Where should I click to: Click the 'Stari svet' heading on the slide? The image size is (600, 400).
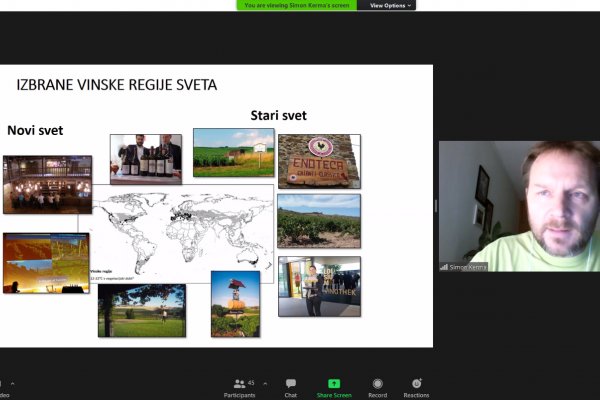coord(278,116)
